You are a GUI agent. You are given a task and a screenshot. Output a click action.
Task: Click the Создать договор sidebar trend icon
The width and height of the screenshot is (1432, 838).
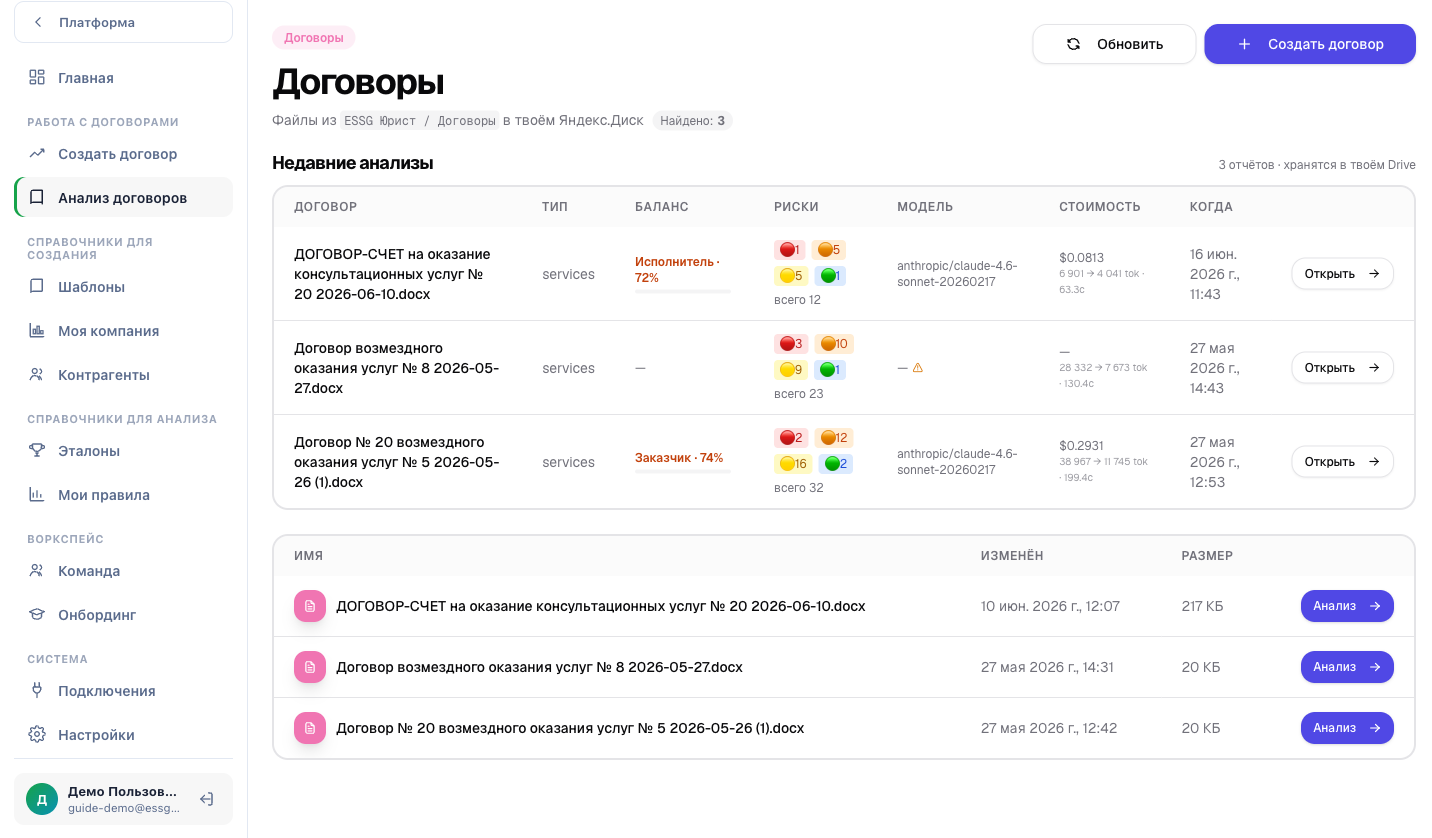[37, 154]
